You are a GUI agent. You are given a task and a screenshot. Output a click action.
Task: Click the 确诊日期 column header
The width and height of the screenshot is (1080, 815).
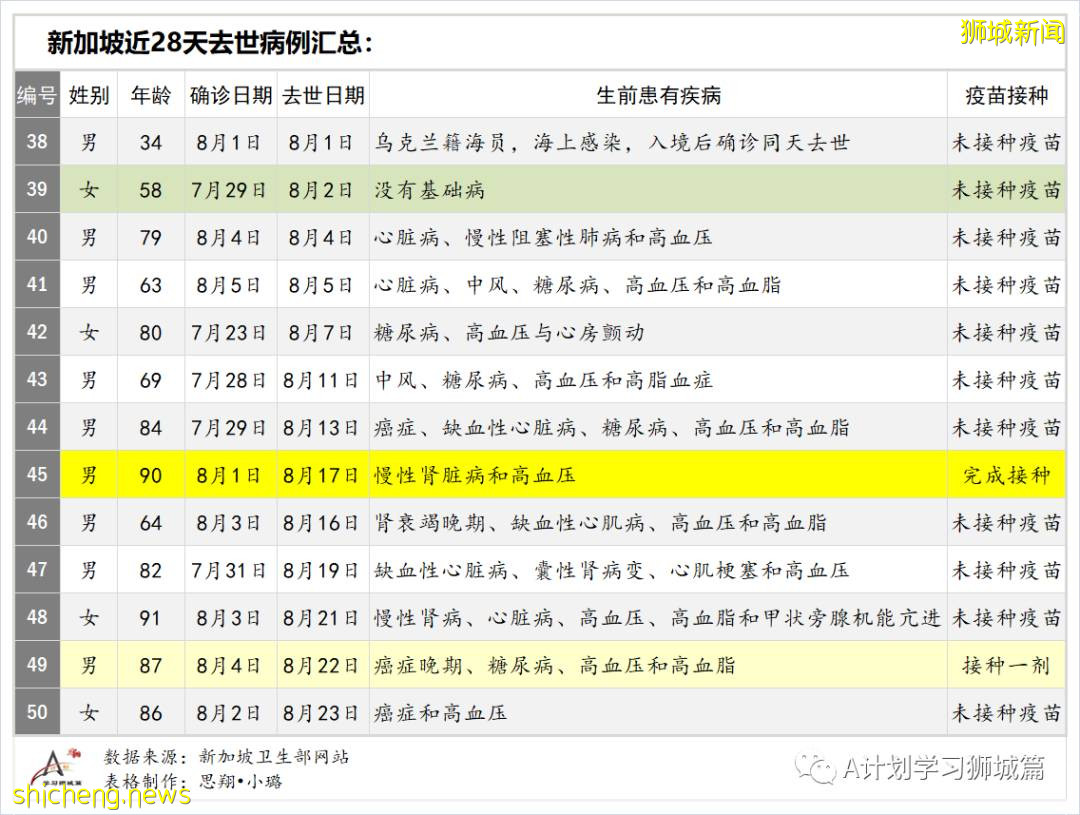pos(231,95)
